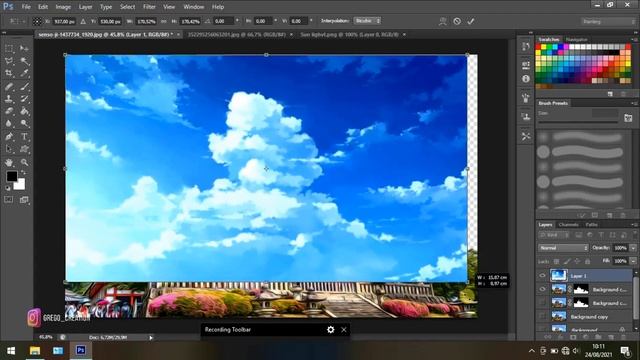Select the Brush tool
Viewport: 640px width, 360px height.
(x=24, y=86)
